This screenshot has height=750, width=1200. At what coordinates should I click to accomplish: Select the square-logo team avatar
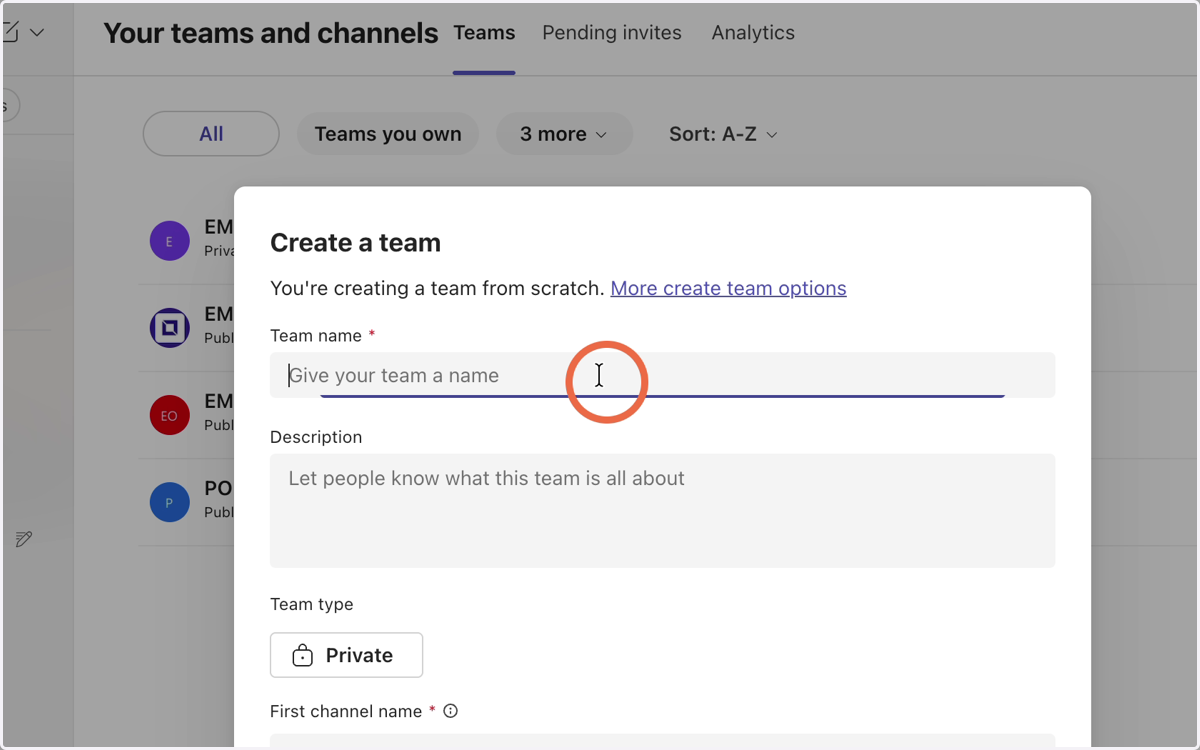169,328
